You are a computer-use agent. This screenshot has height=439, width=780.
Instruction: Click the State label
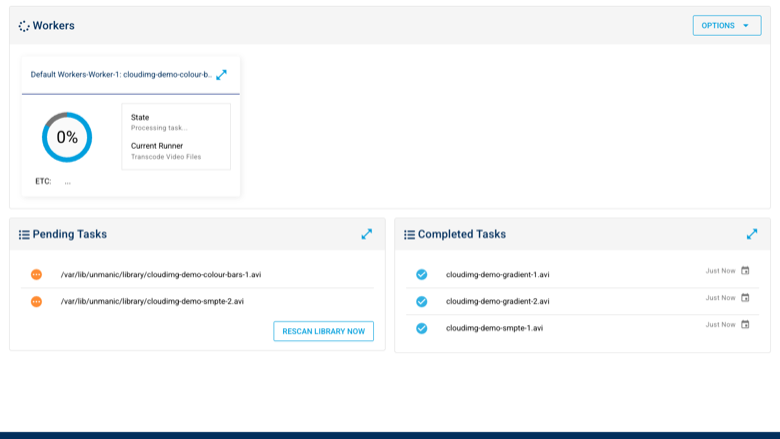140,117
